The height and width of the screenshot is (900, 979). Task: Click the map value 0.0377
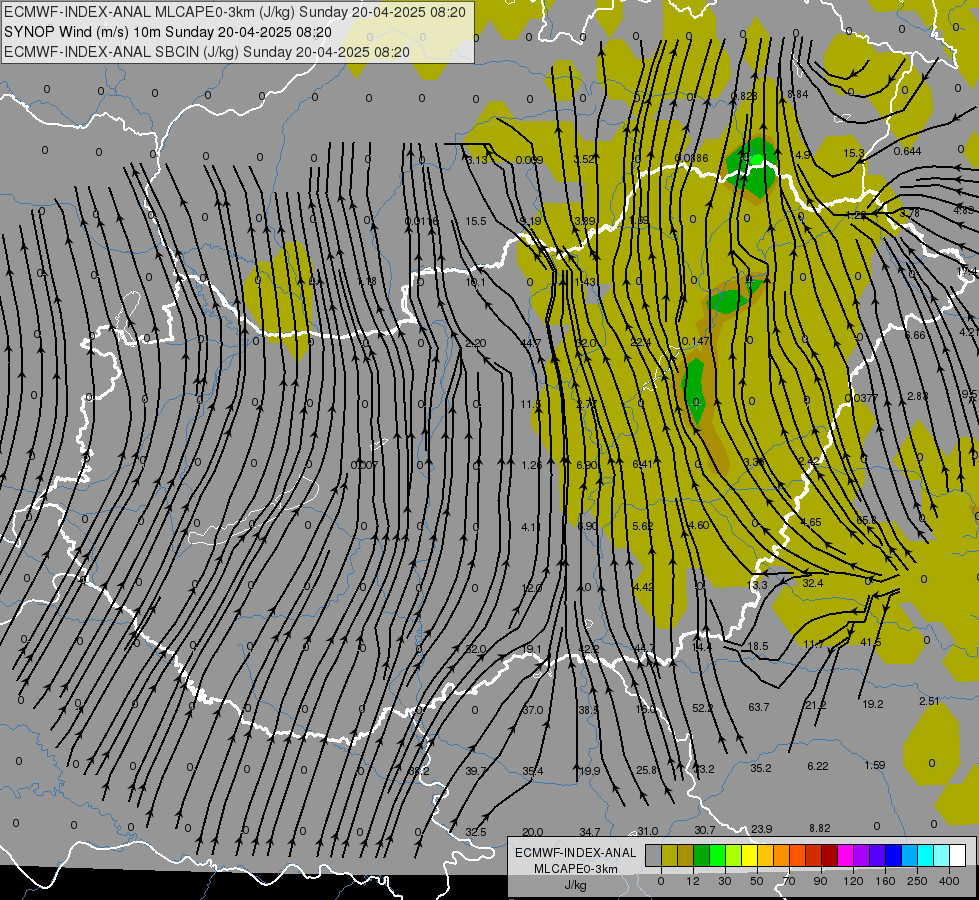[x=861, y=398]
